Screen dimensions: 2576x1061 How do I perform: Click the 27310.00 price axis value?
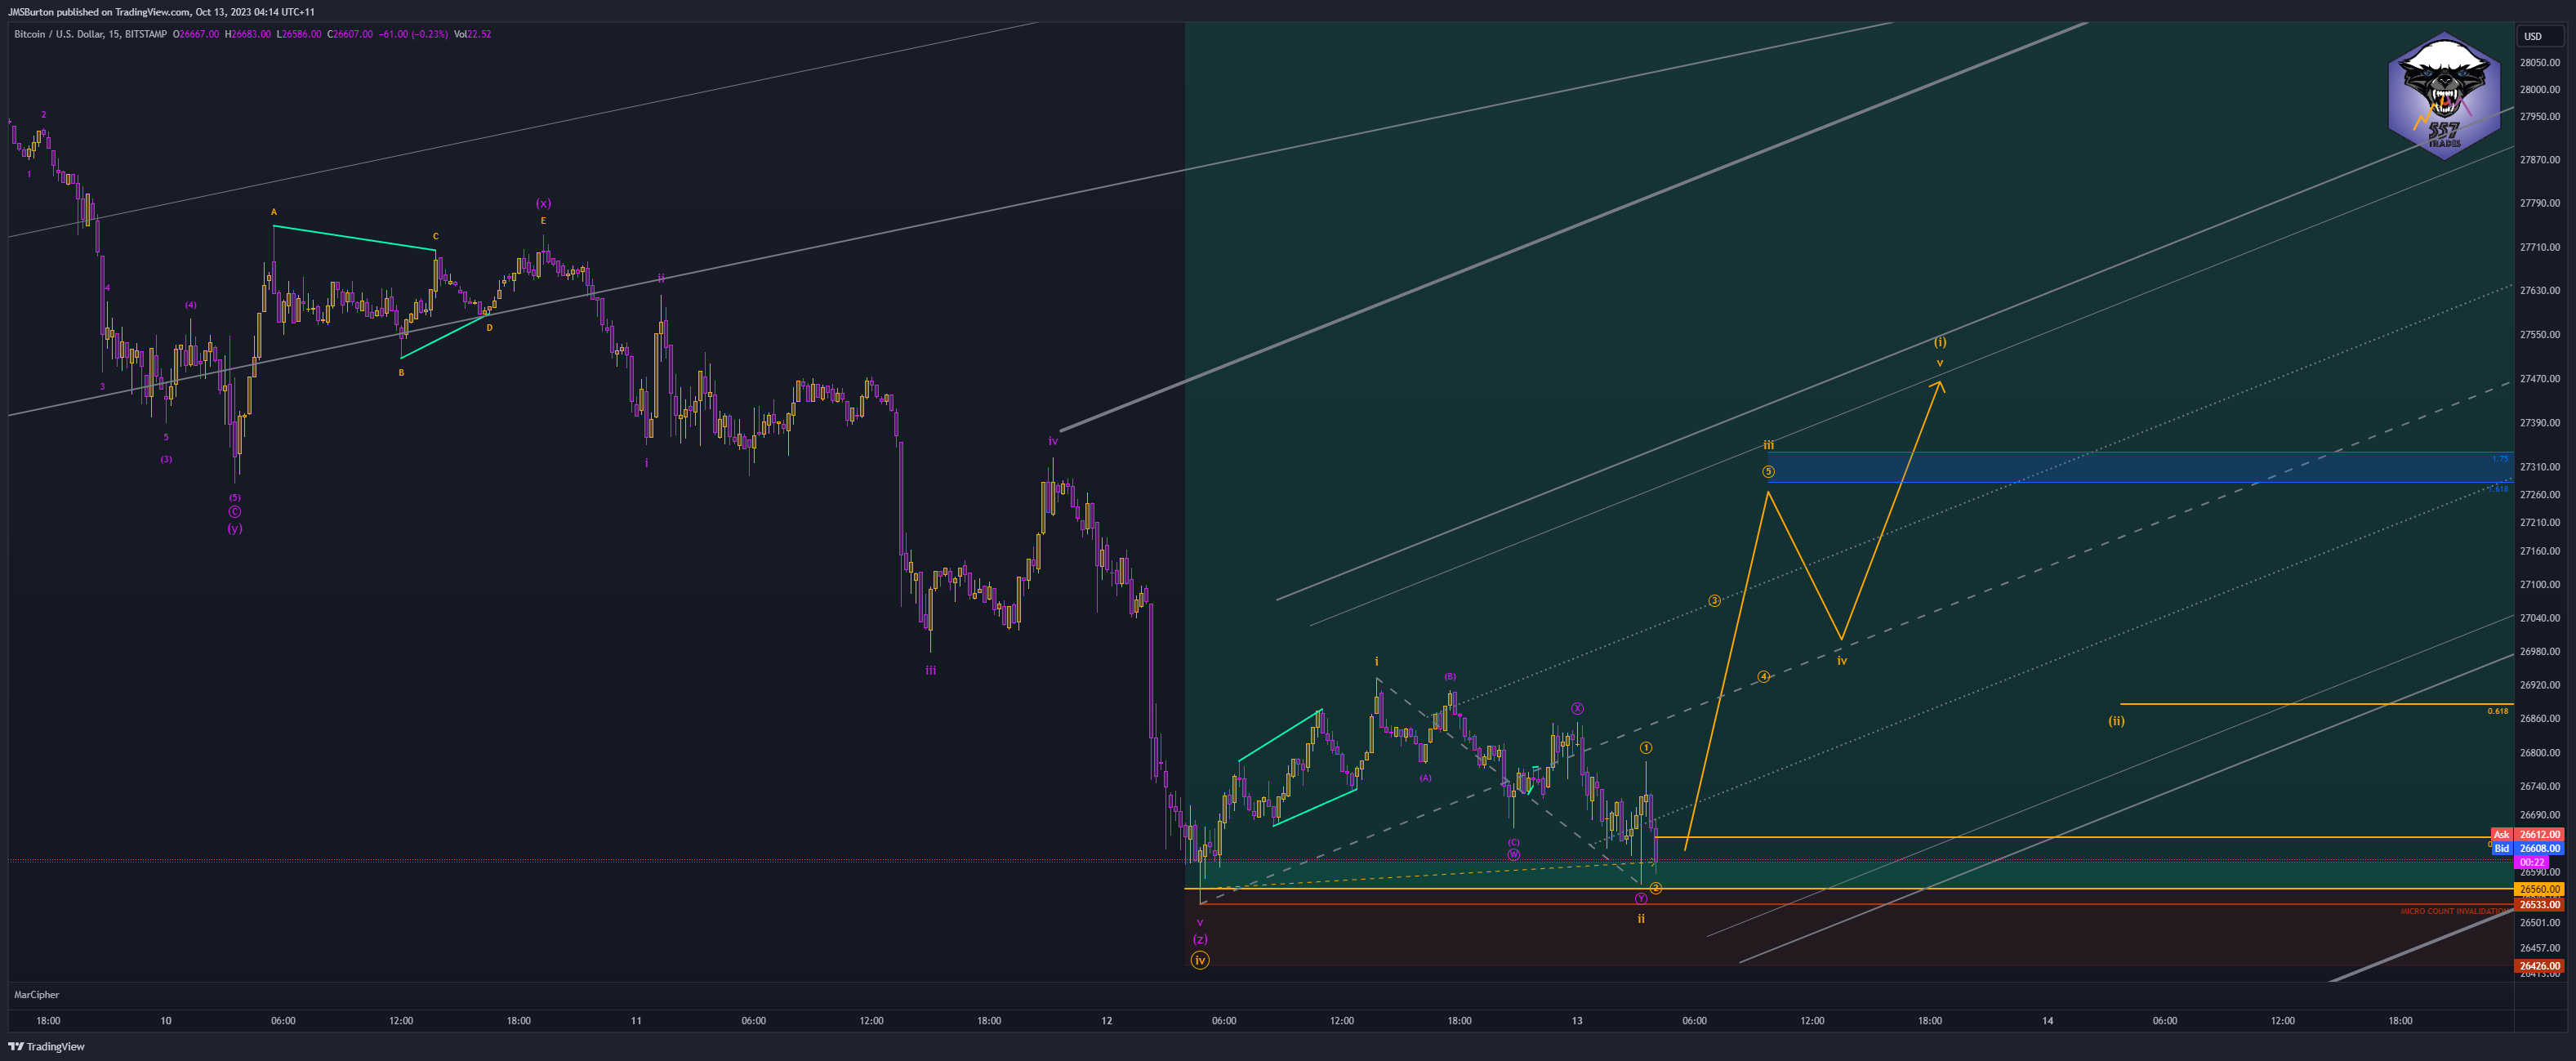(x=2540, y=467)
